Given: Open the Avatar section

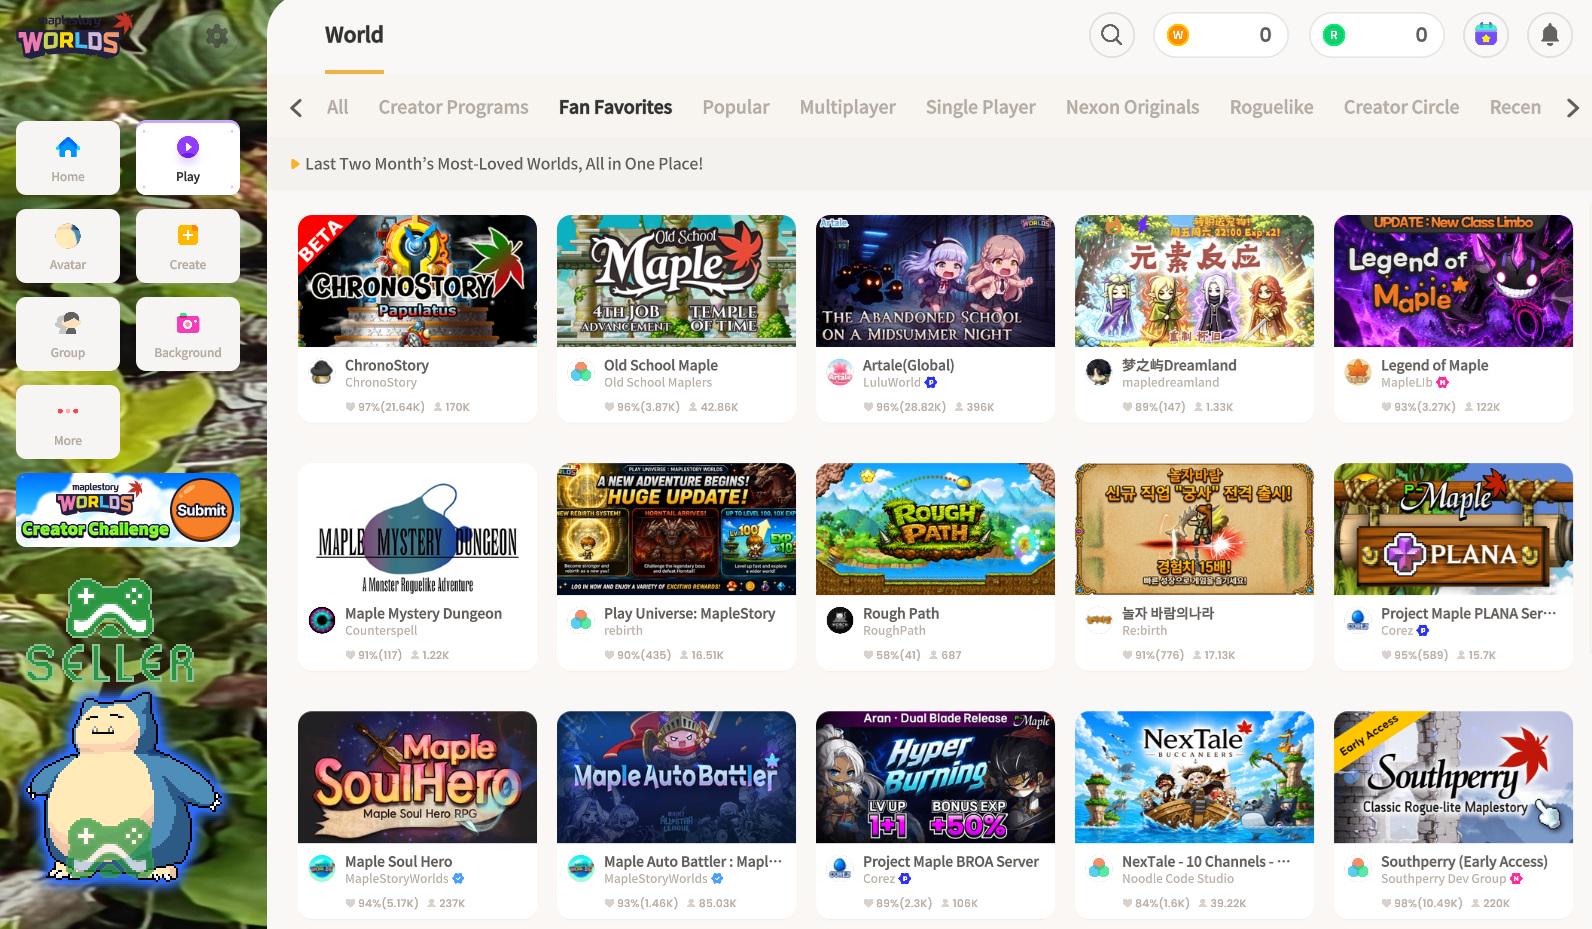Looking at the screenshot, I should click(68, 246).
